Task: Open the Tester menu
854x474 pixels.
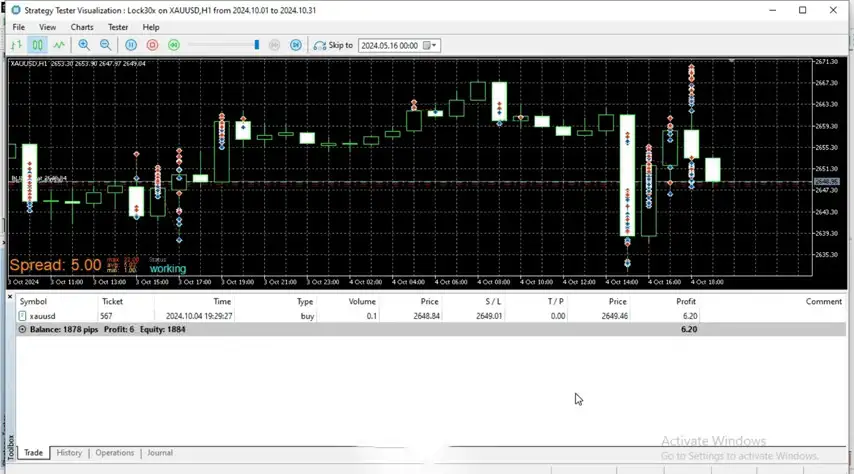Action: click(118, 27)
